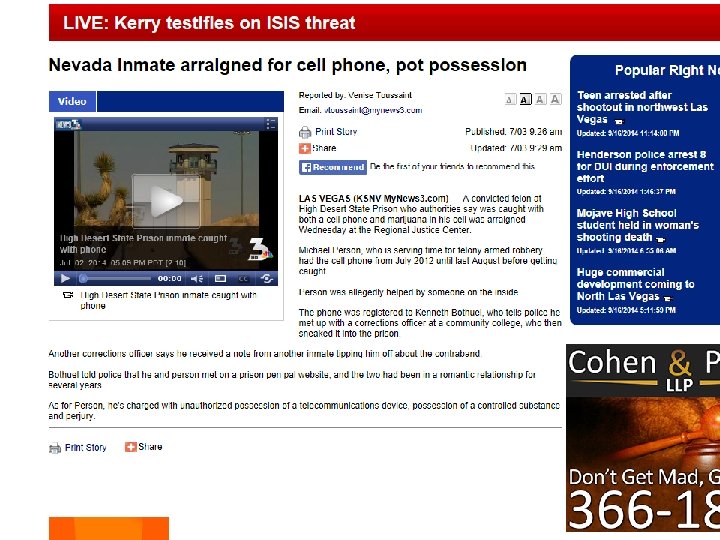Click the KSNV channel 3 logo overlay in video

[259, 251]
